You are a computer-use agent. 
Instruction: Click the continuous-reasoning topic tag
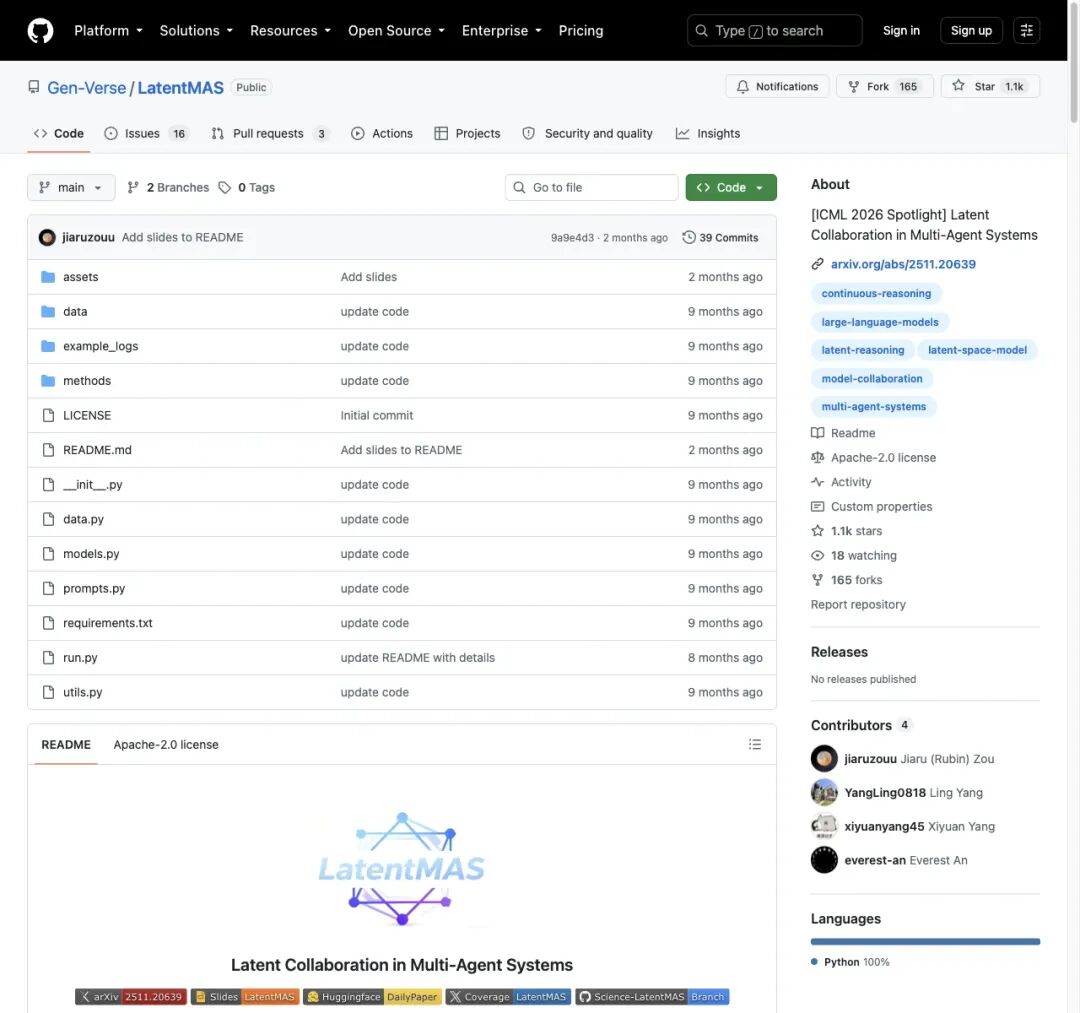[x=876, y=293]
